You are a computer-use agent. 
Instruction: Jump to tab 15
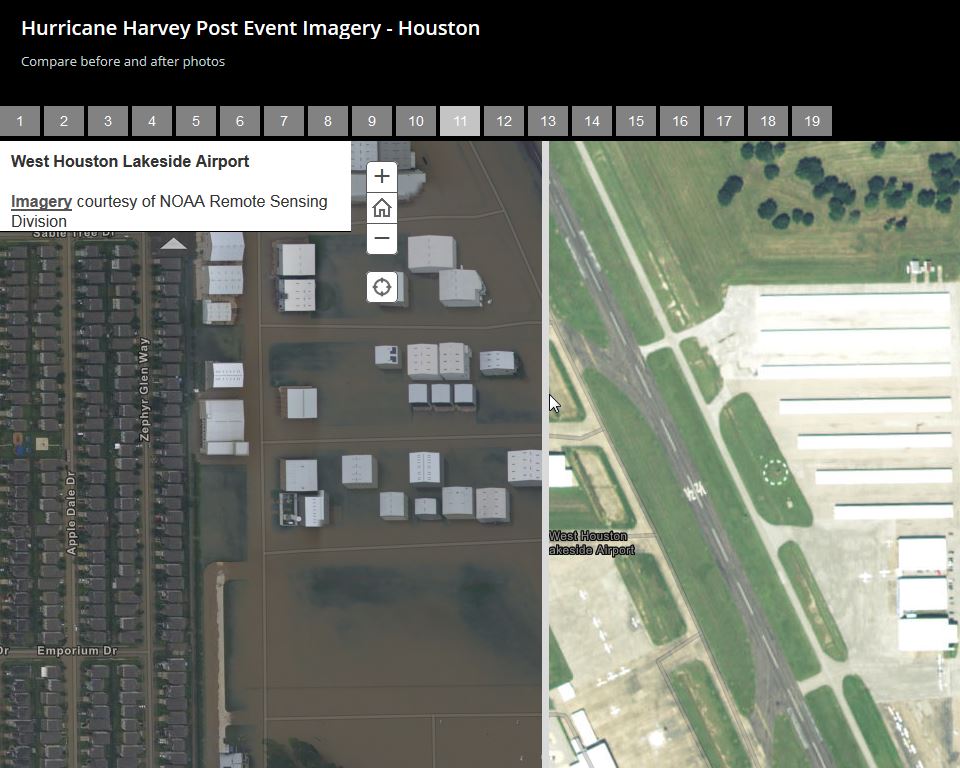point(636,121)
